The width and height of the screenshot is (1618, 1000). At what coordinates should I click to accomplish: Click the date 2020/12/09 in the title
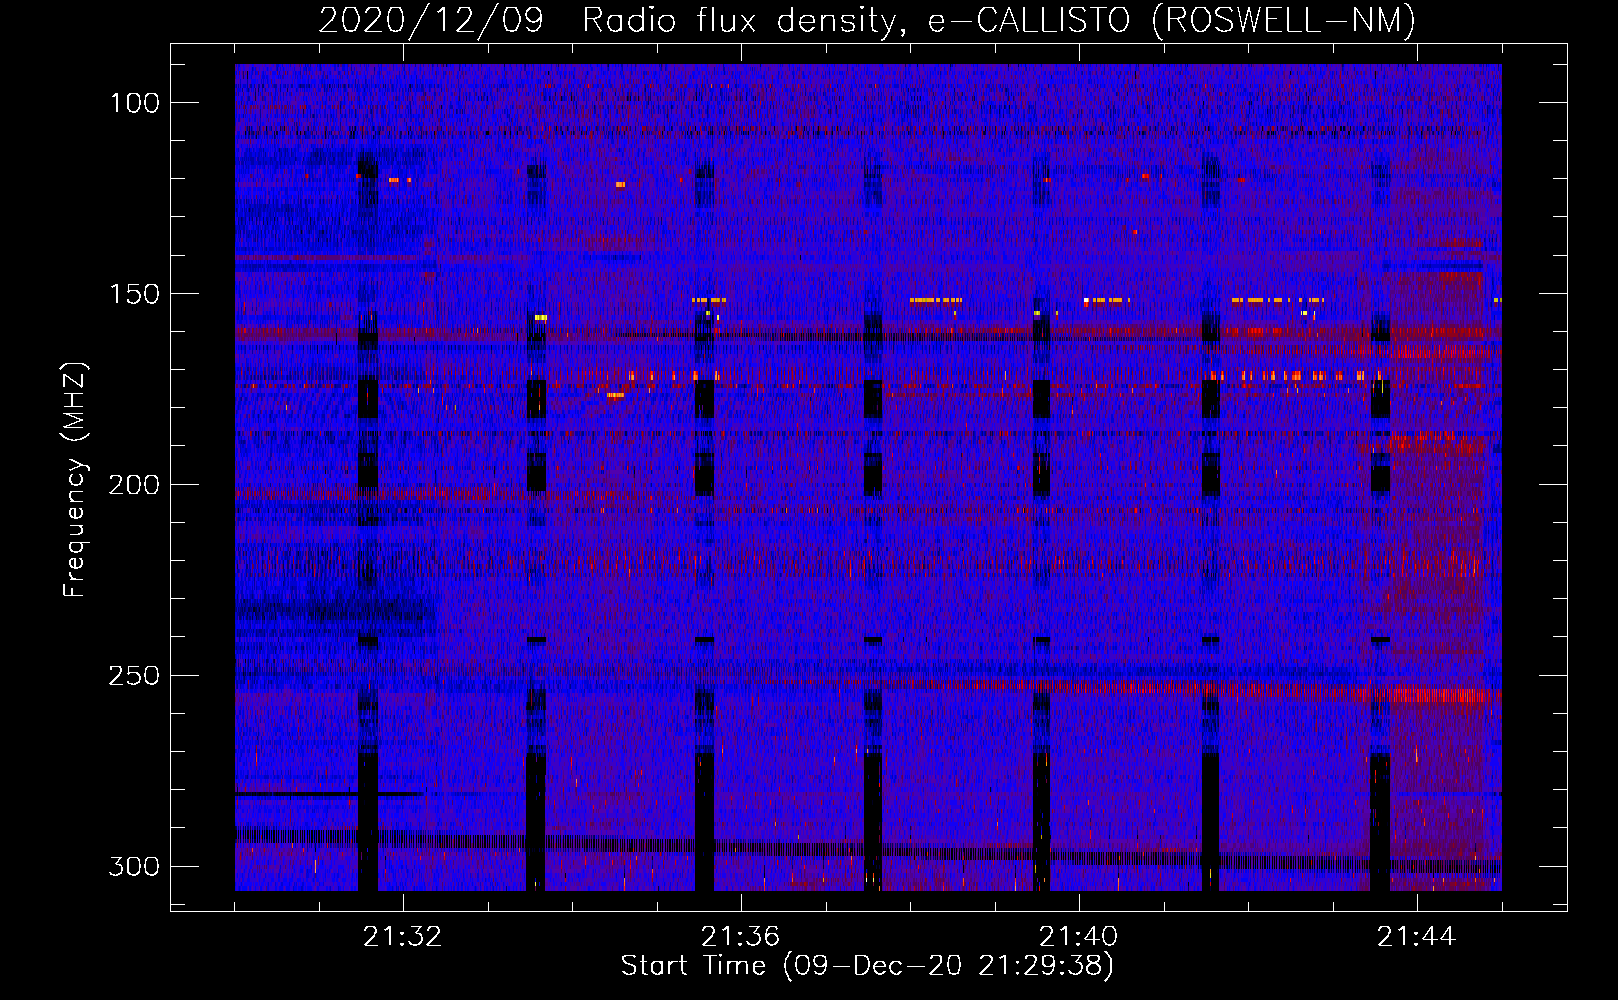(431, 20)
